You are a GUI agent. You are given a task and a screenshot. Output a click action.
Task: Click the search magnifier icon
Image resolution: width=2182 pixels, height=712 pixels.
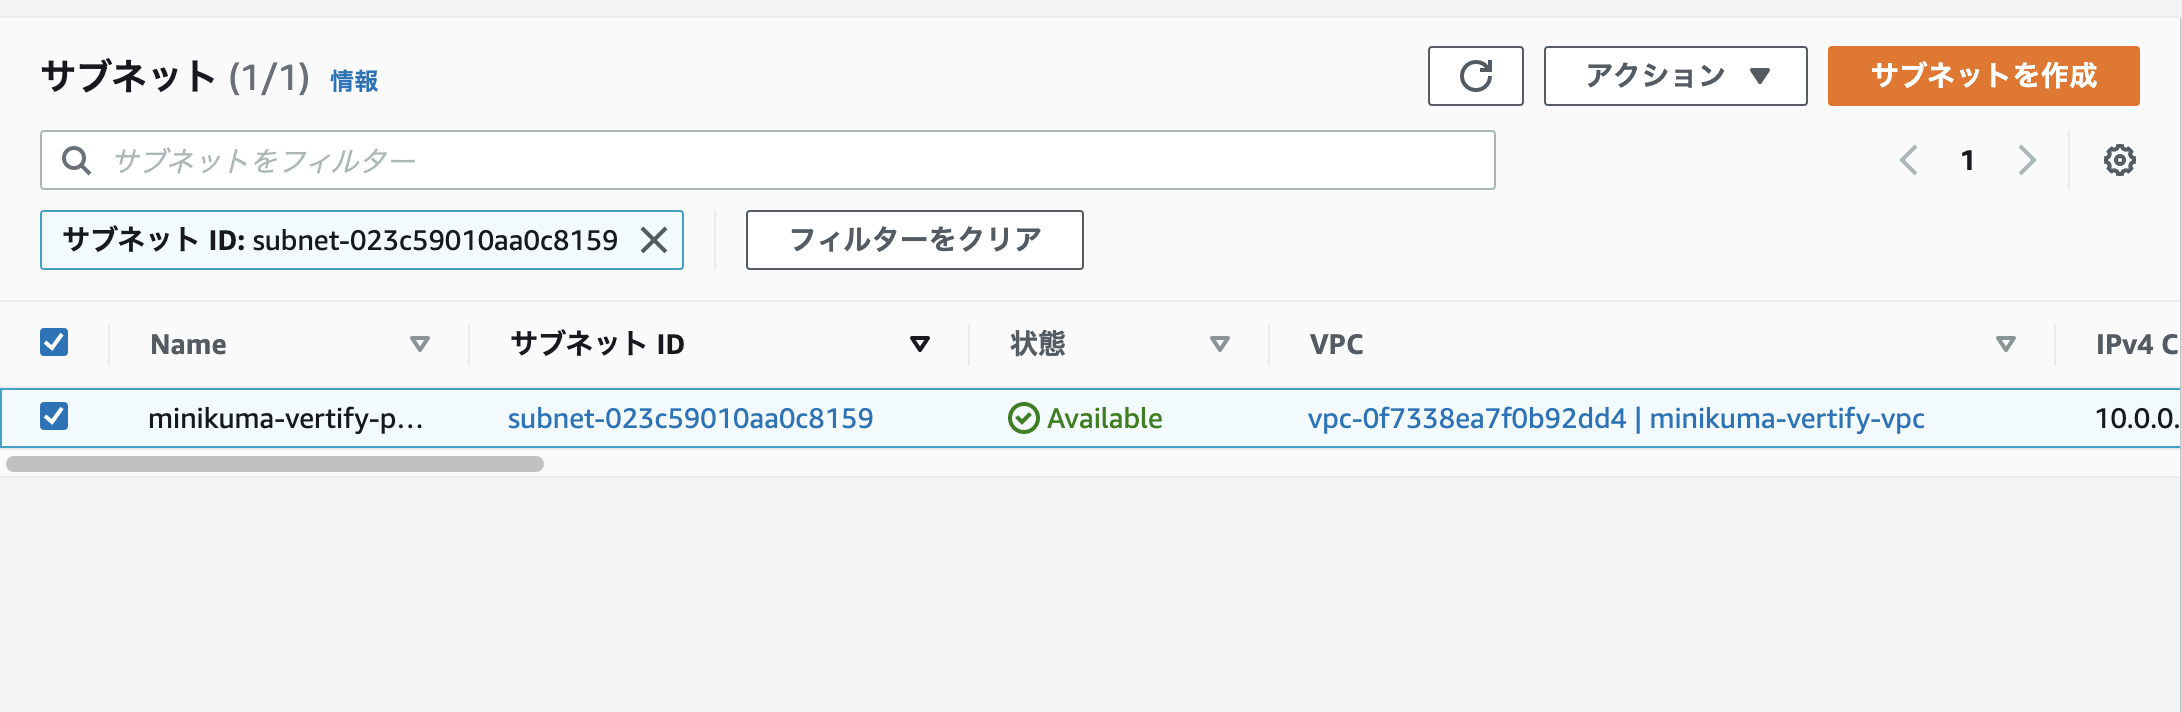[x=77, y=159]
